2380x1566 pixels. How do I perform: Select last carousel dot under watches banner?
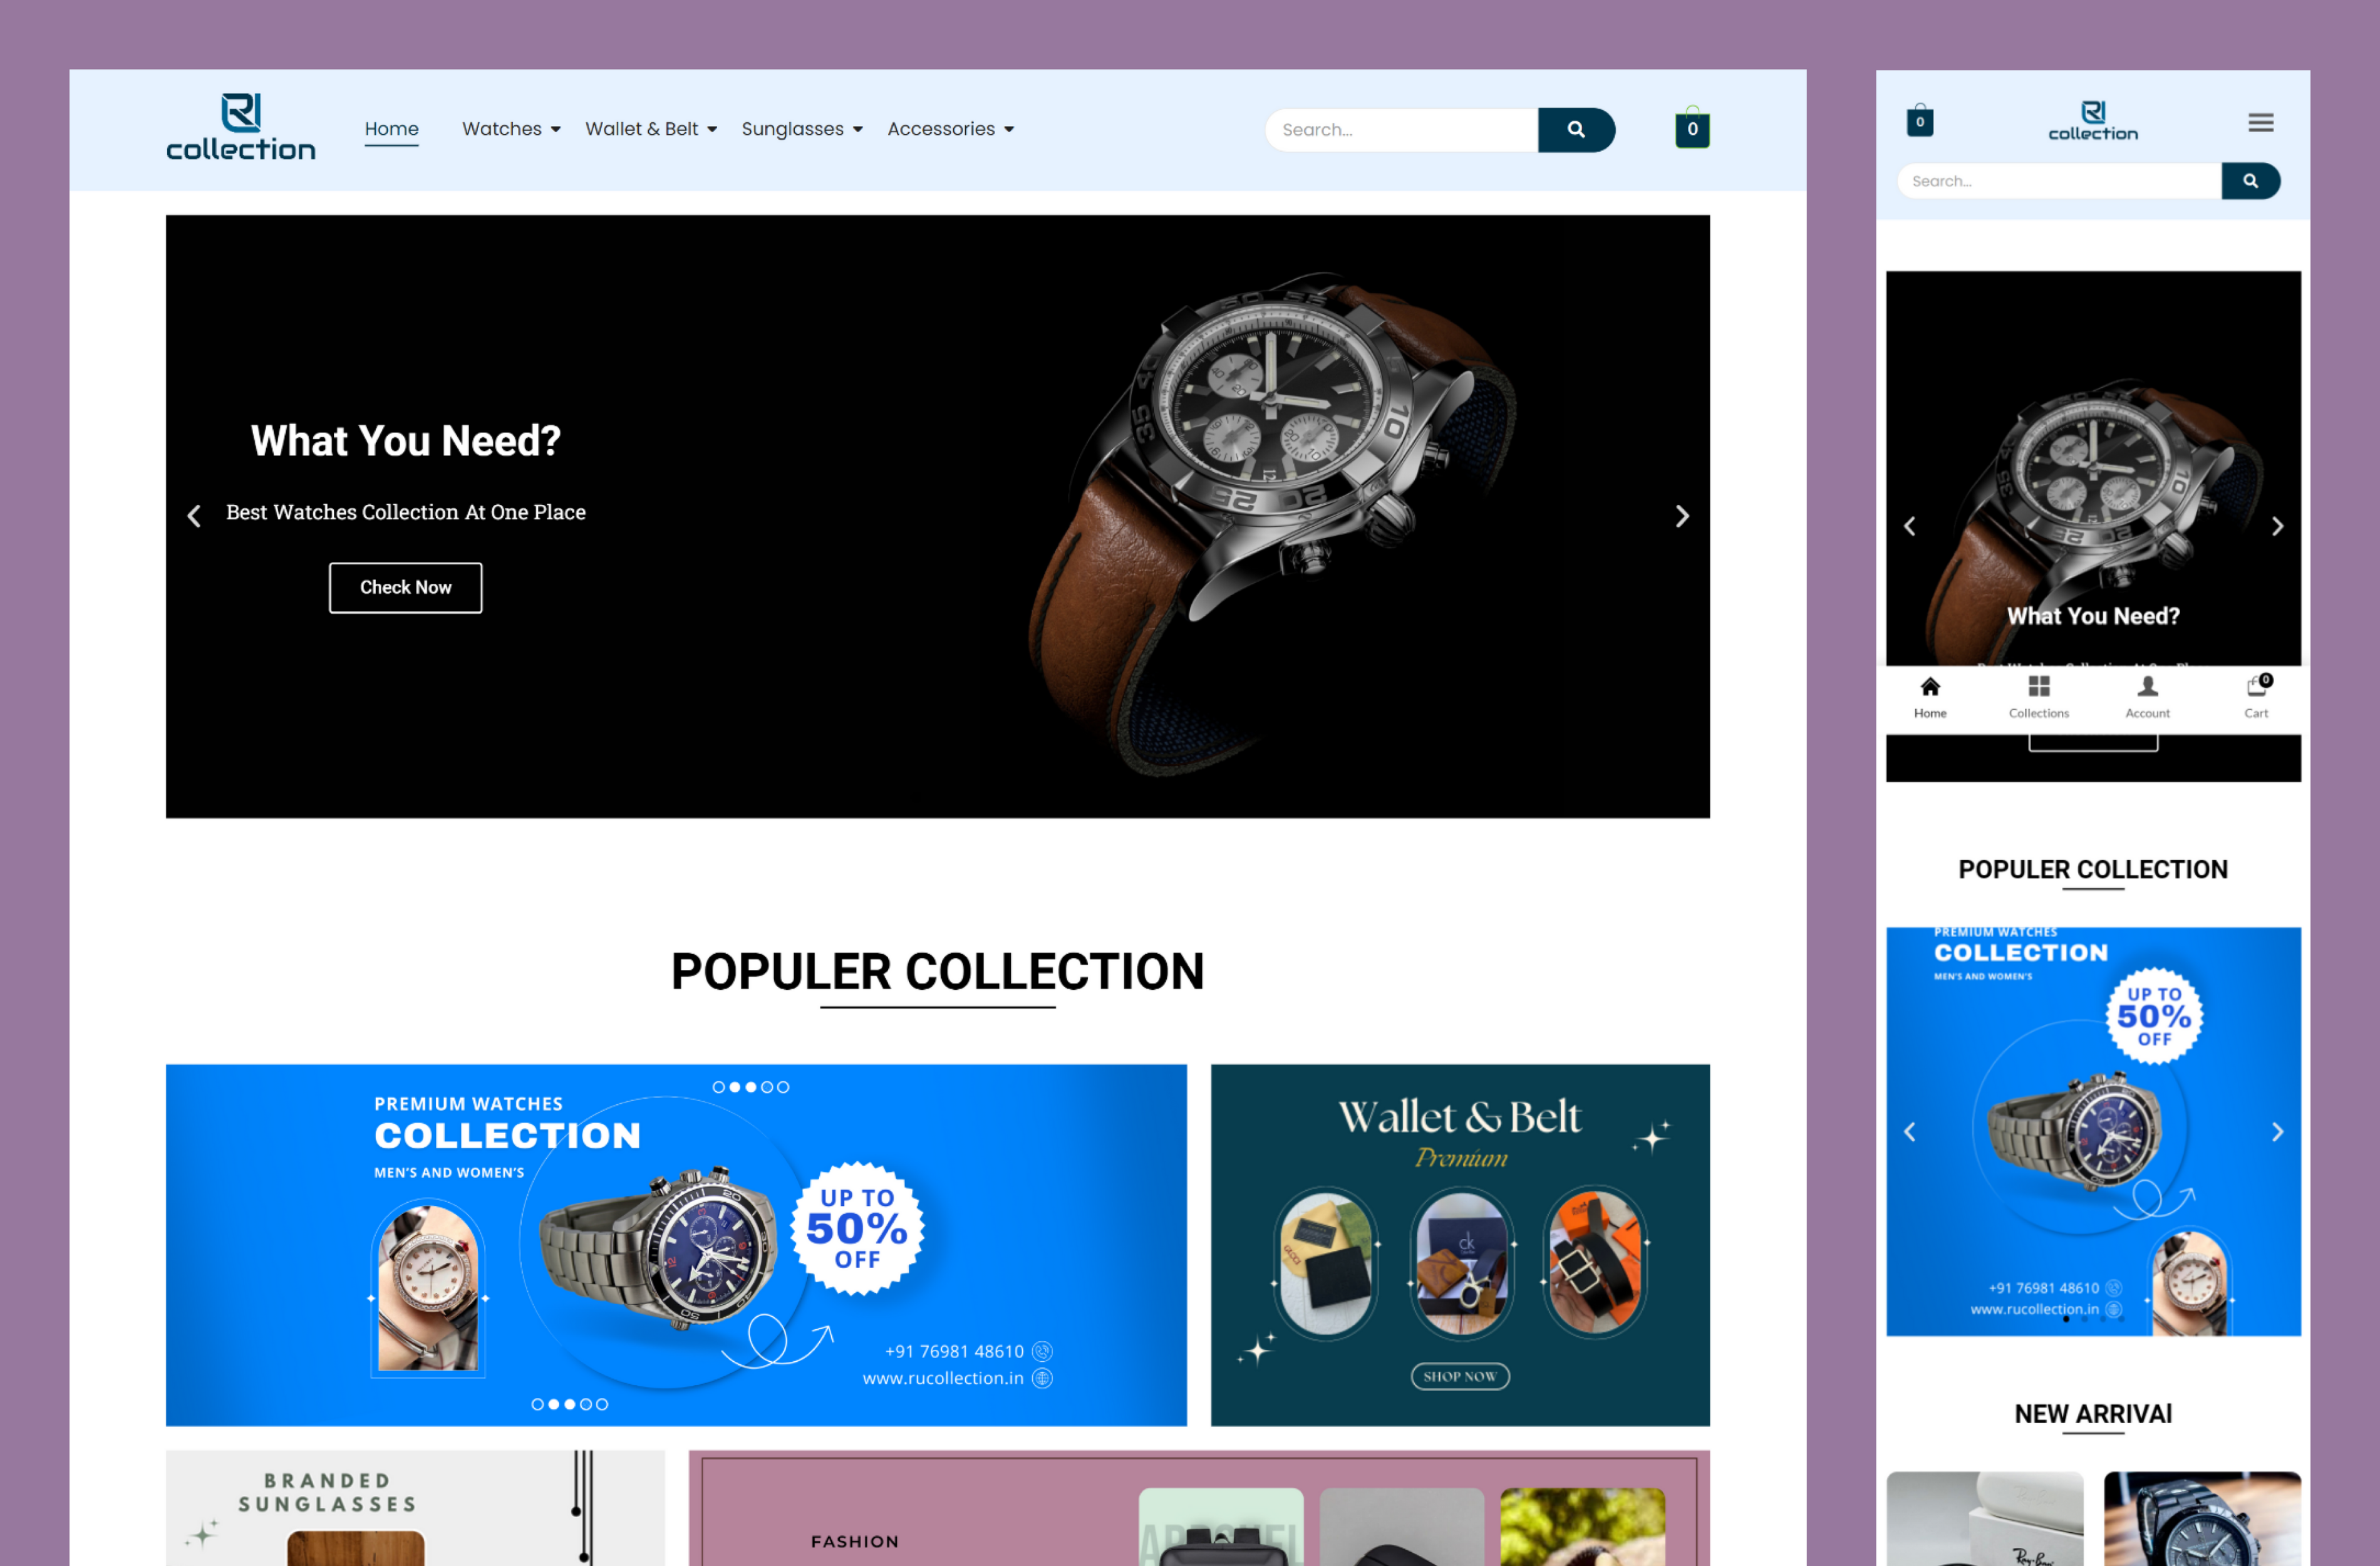pos(602,1404)
